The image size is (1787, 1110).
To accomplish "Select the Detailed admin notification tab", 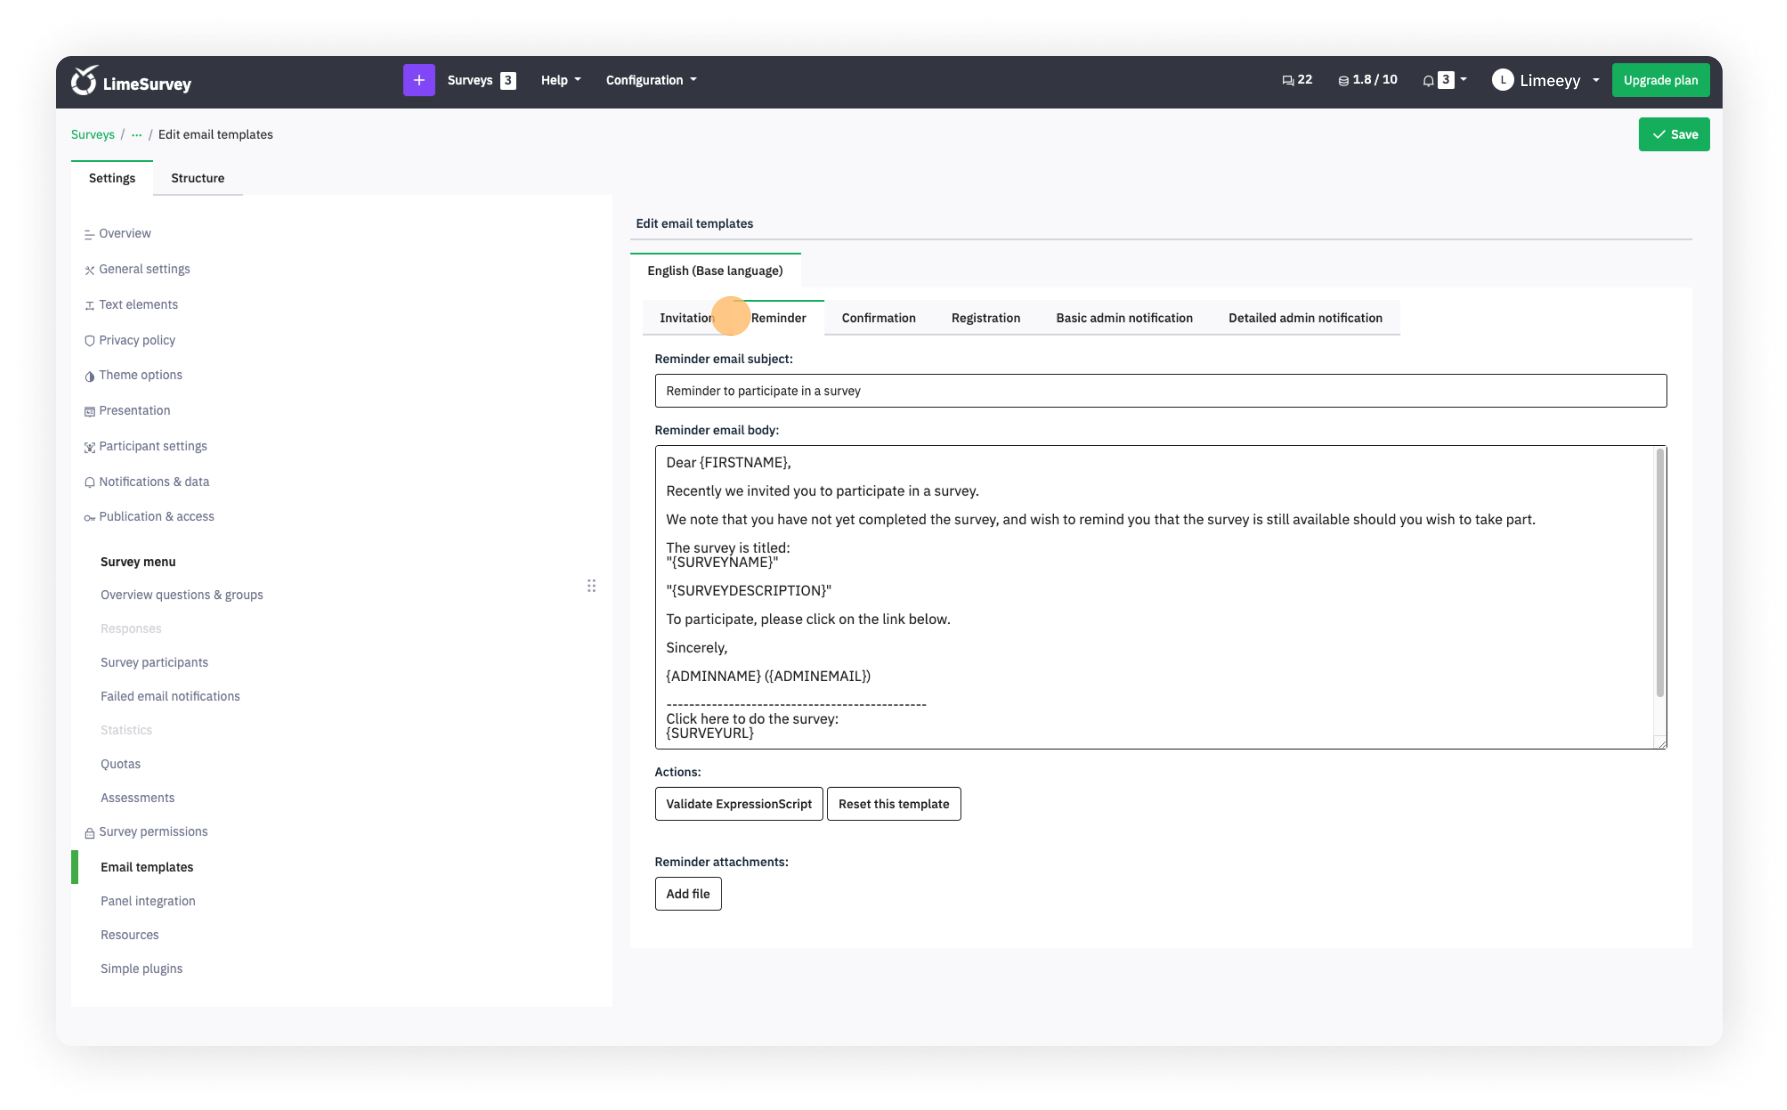I will coord(1304,318).
